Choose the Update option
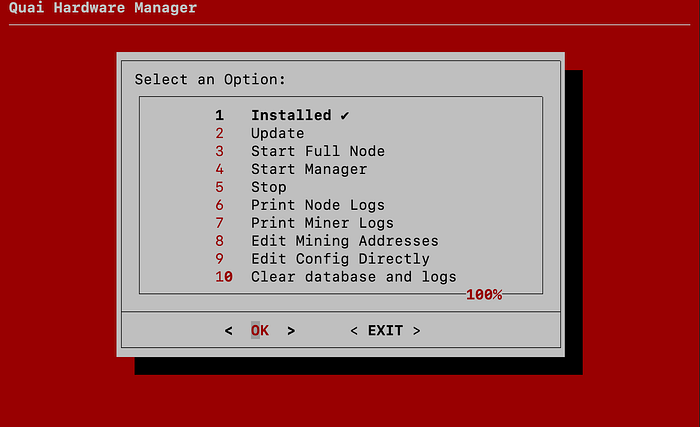This screenshot has height=427, width=700. 259,133
